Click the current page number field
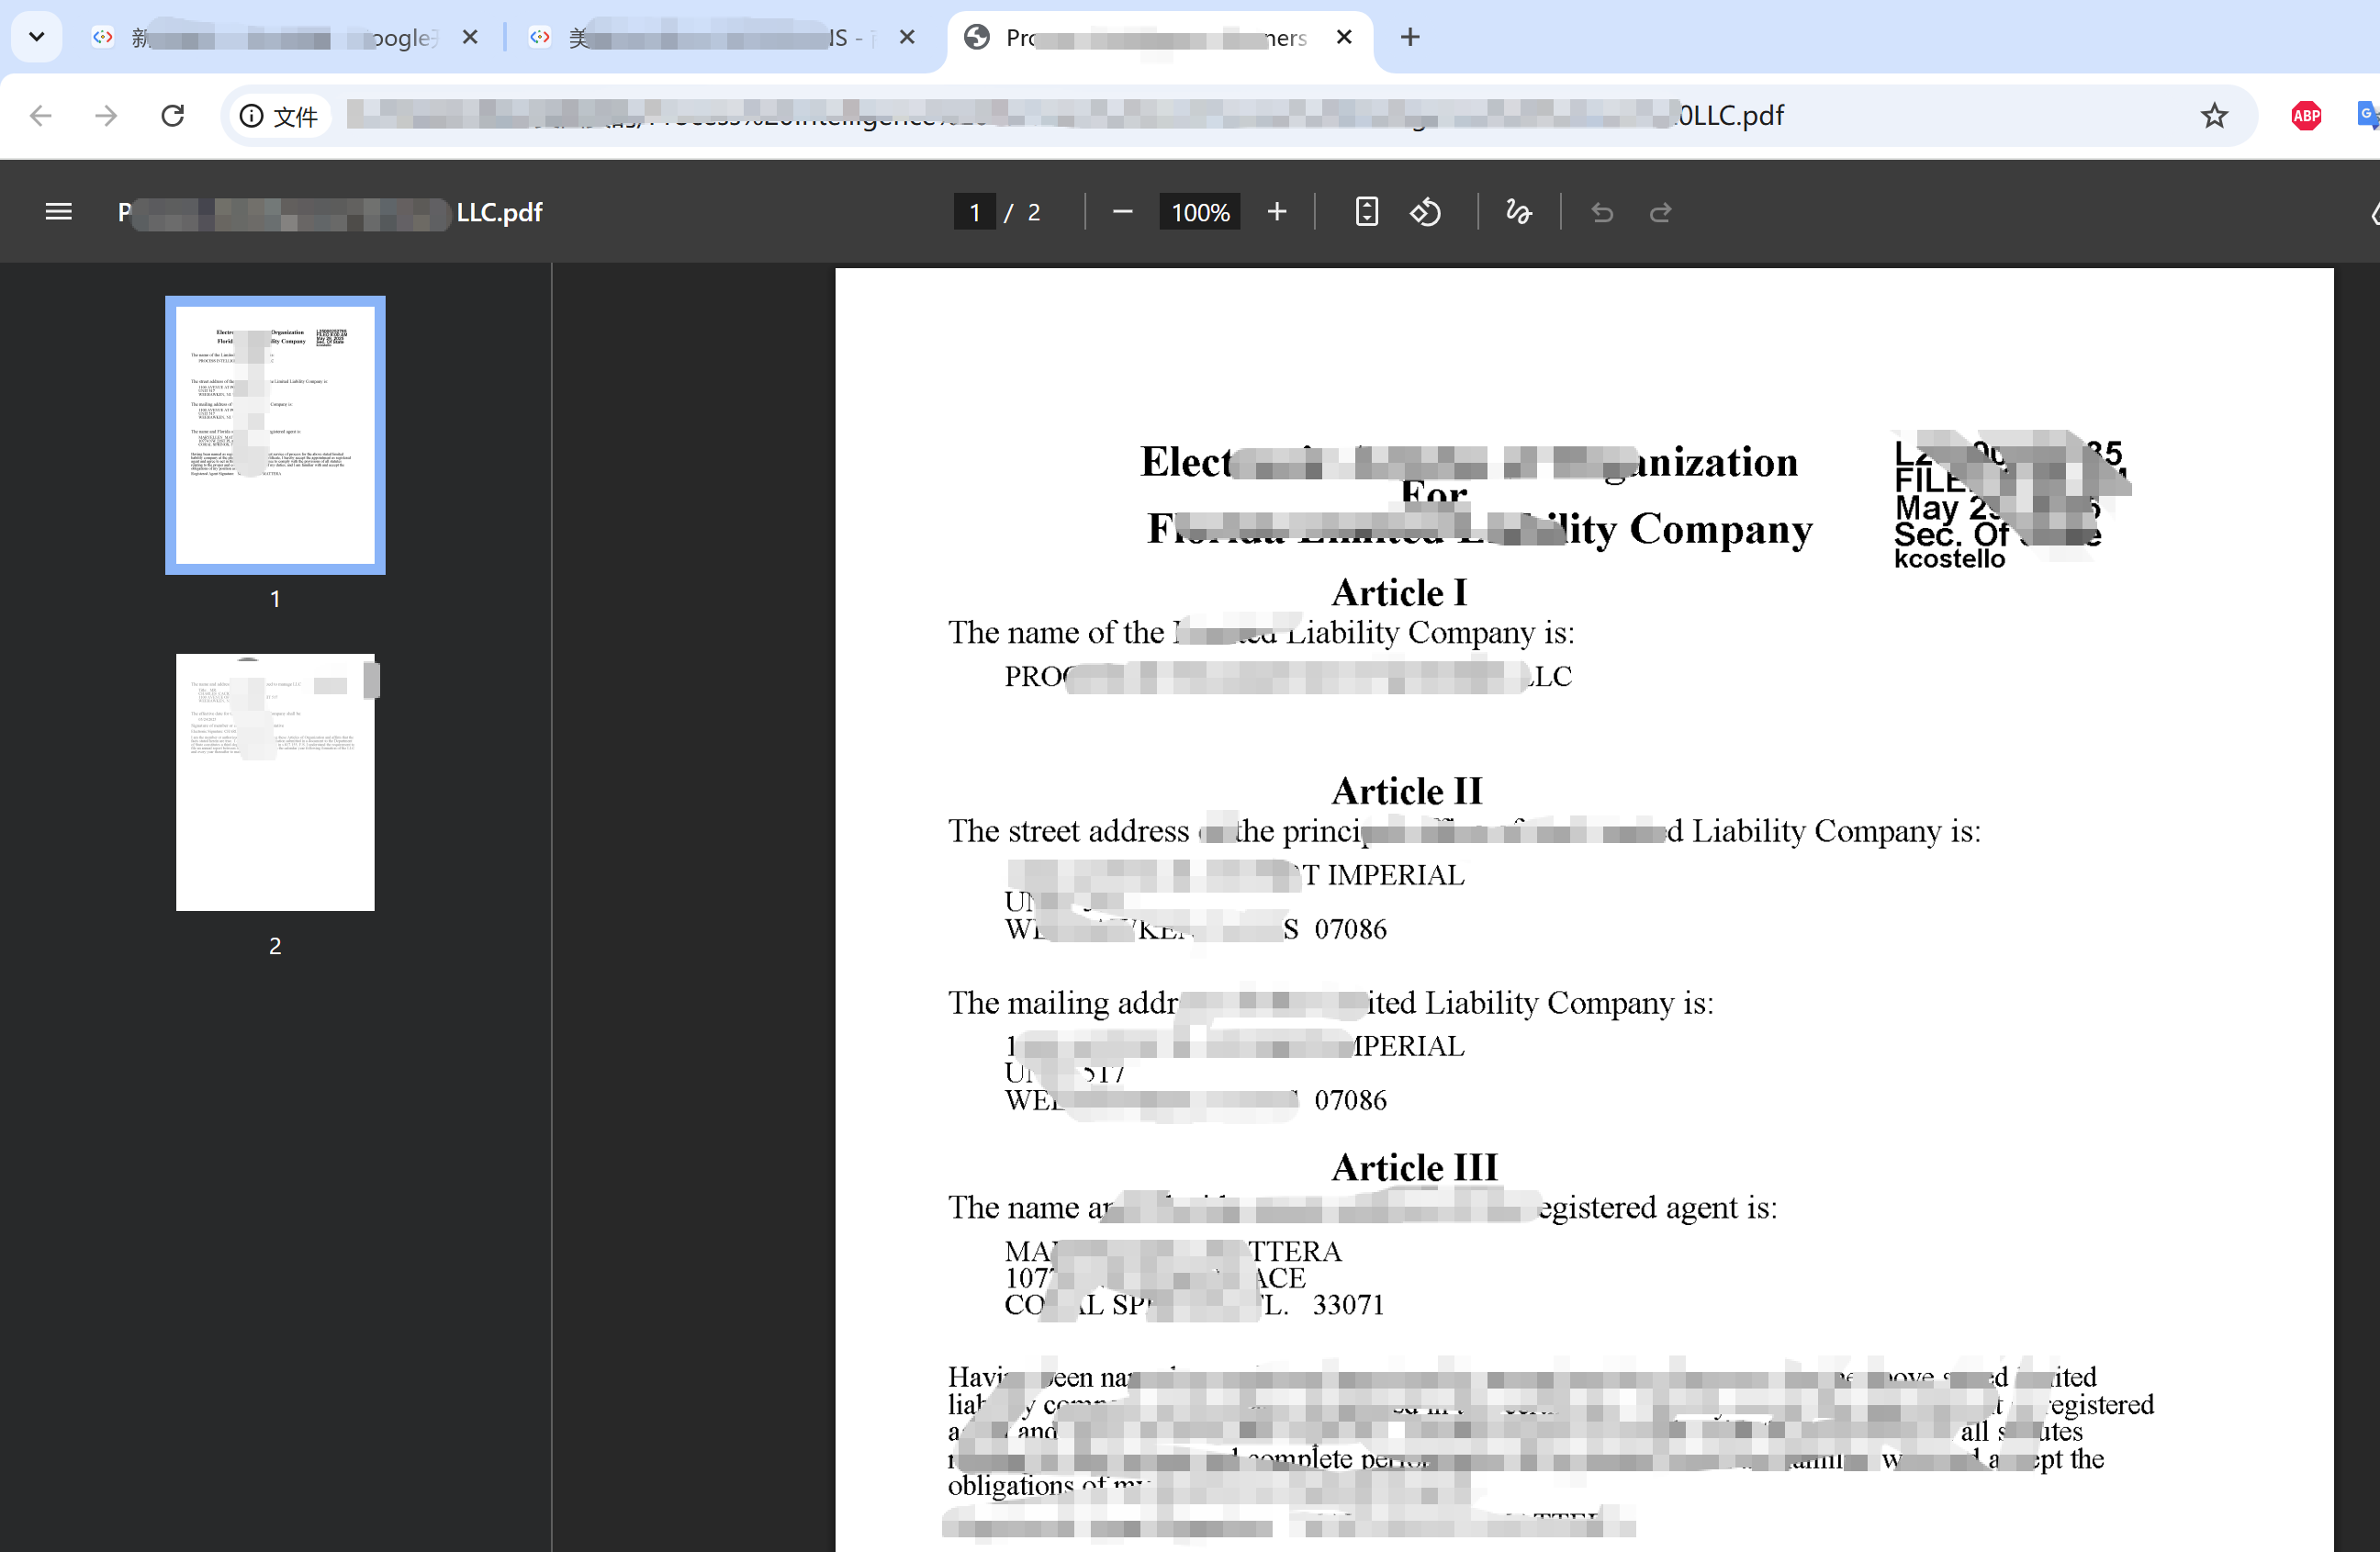Screen dimensions: 2380x1552 coord(974,212)
